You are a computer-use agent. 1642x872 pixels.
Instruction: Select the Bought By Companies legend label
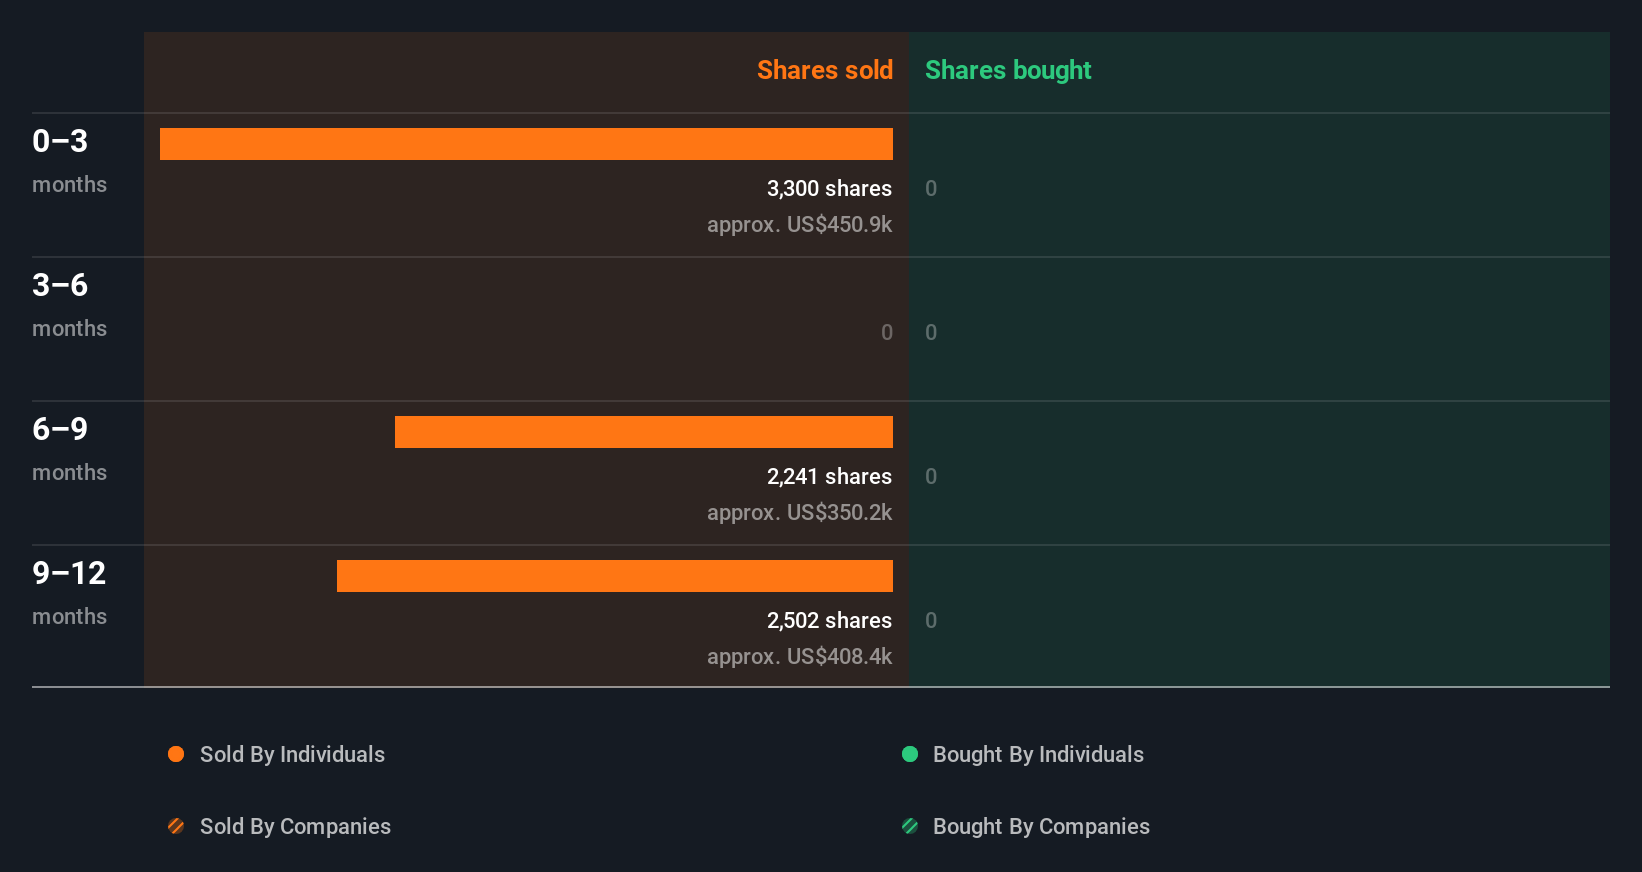[x=1041, y=826]
